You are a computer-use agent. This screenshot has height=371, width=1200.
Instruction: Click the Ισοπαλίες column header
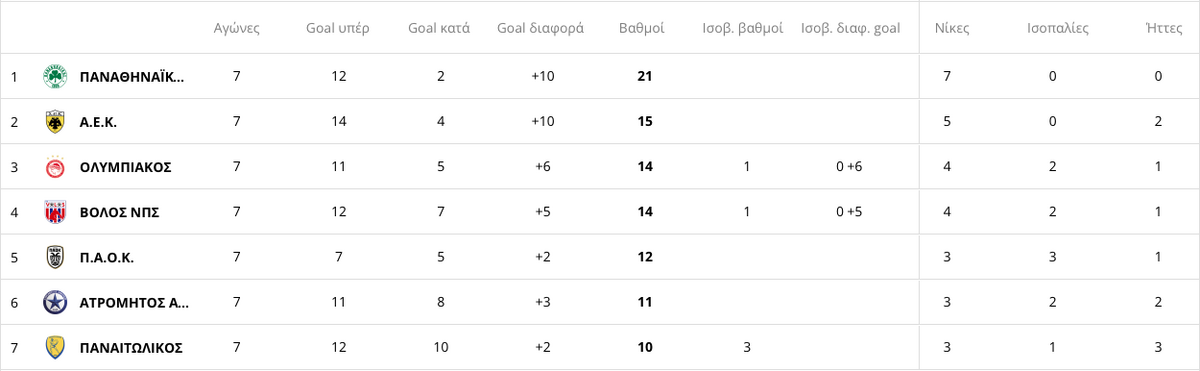point(1053,28)
